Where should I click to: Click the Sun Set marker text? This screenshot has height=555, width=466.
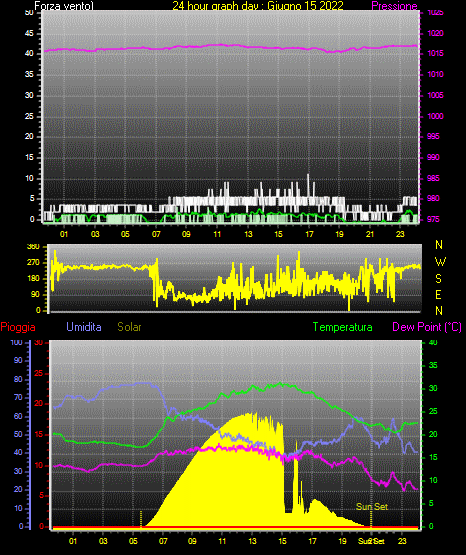pyautogui.click(x=372, y=507)
